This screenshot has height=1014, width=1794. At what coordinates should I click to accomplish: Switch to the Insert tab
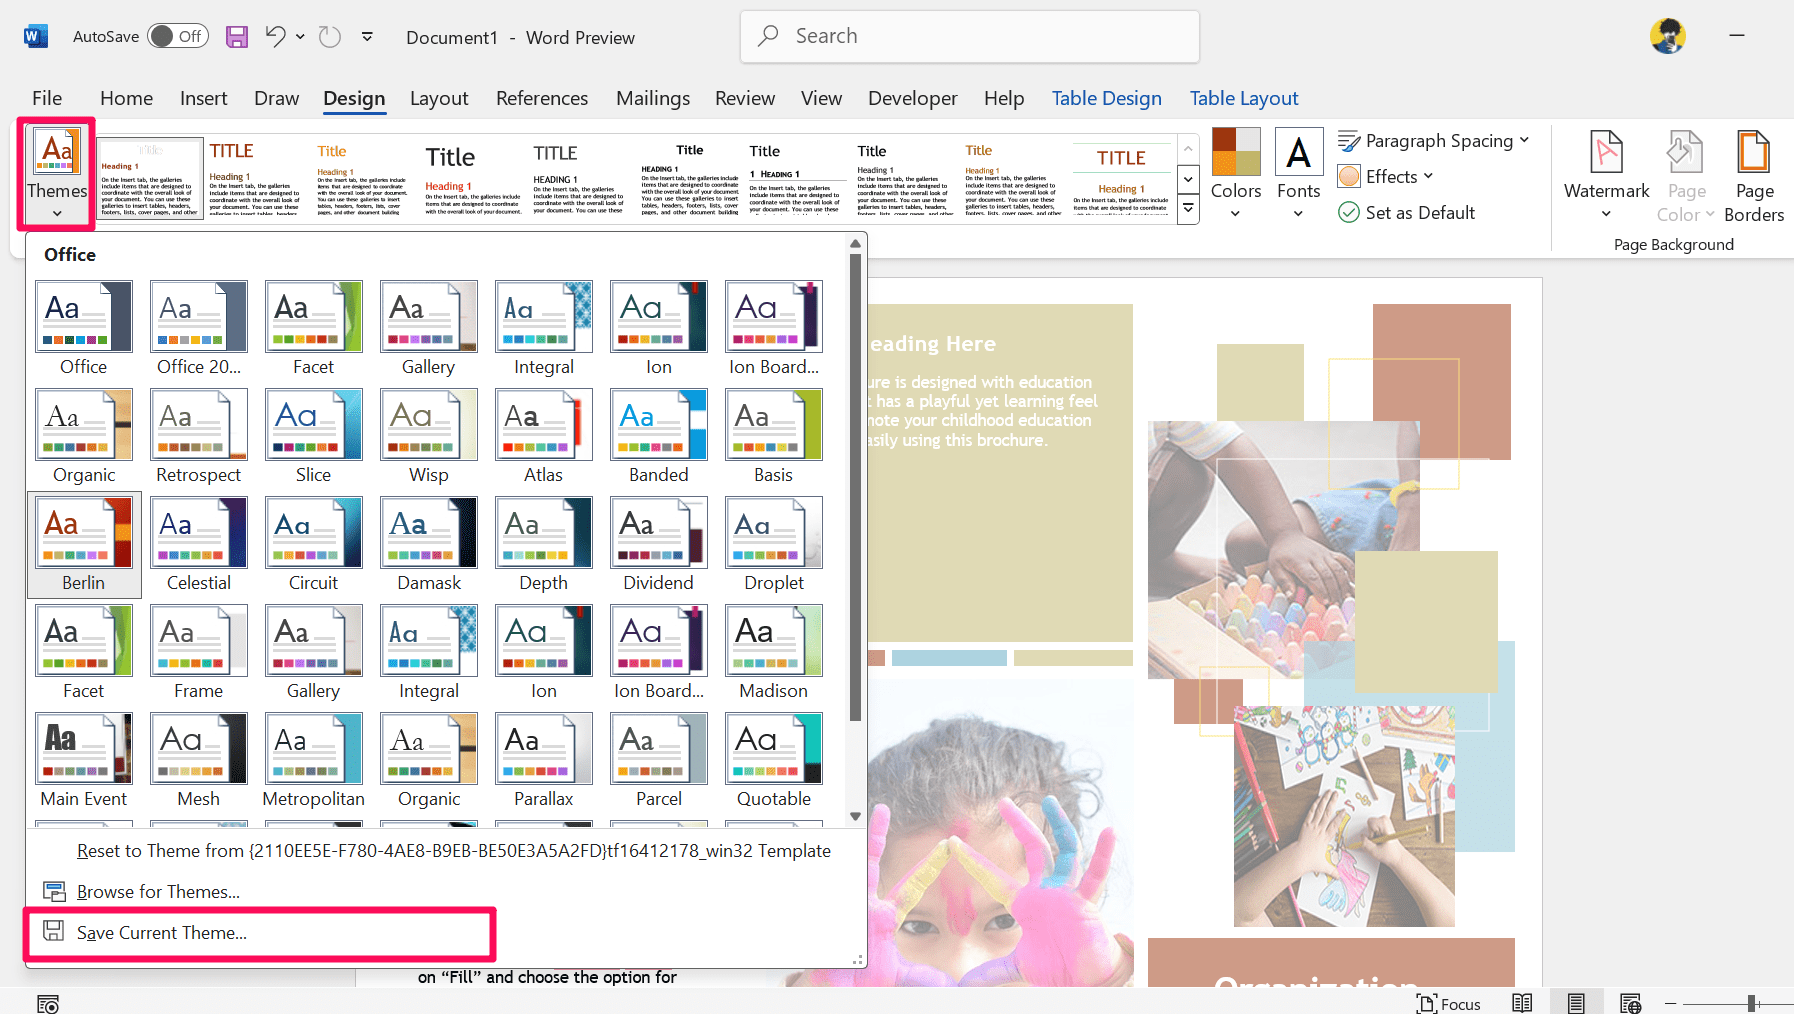(x=204, y=98)
